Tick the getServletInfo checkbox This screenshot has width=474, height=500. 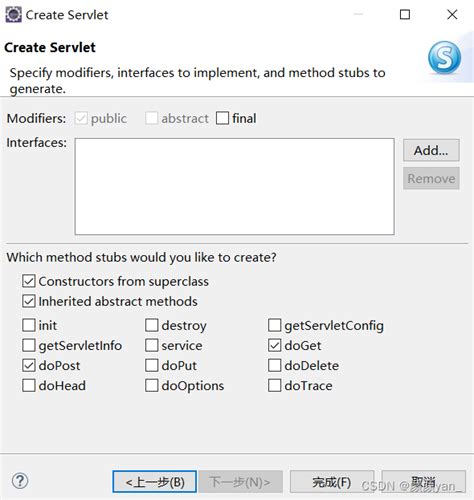click(29, 345)
